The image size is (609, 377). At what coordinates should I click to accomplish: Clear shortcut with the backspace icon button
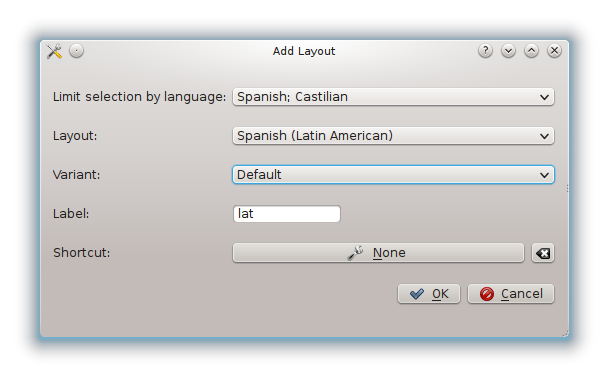pyautogui.click(x=543, y=253)
